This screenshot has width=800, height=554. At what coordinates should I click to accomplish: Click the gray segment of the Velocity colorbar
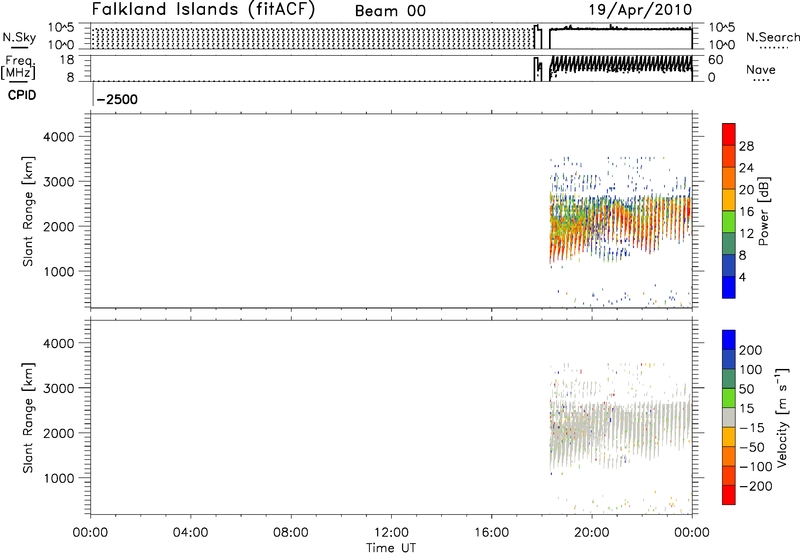click(729, 417)
